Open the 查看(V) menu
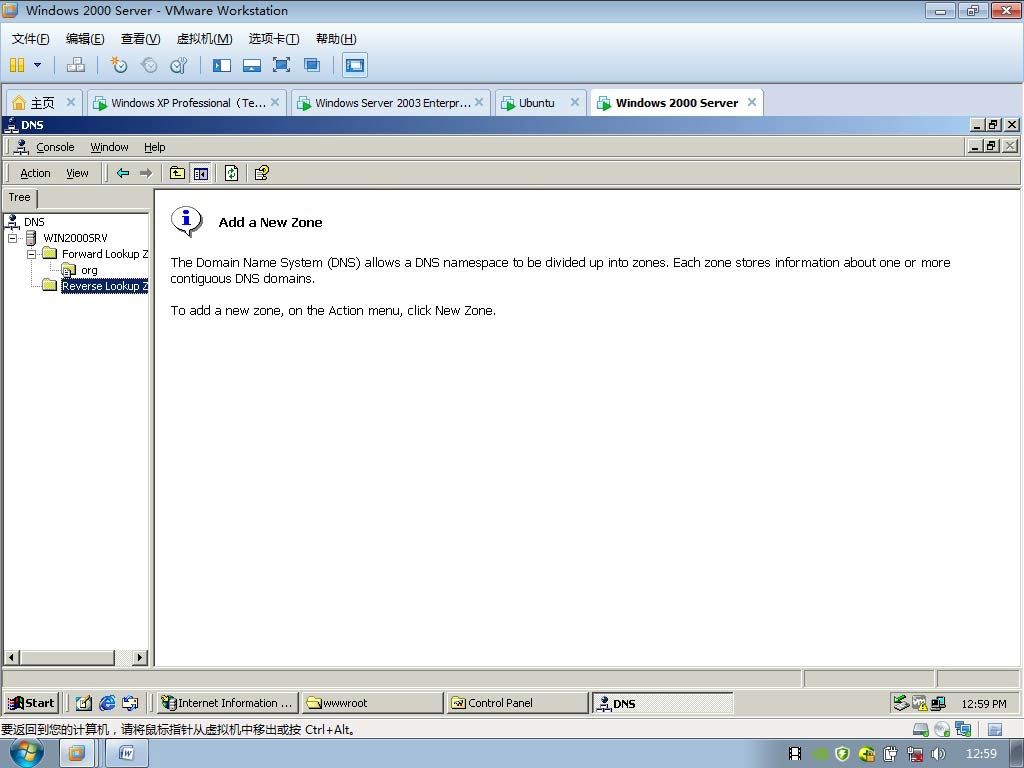The height and width of the screenshot is (768, 1024). [140, 39]
